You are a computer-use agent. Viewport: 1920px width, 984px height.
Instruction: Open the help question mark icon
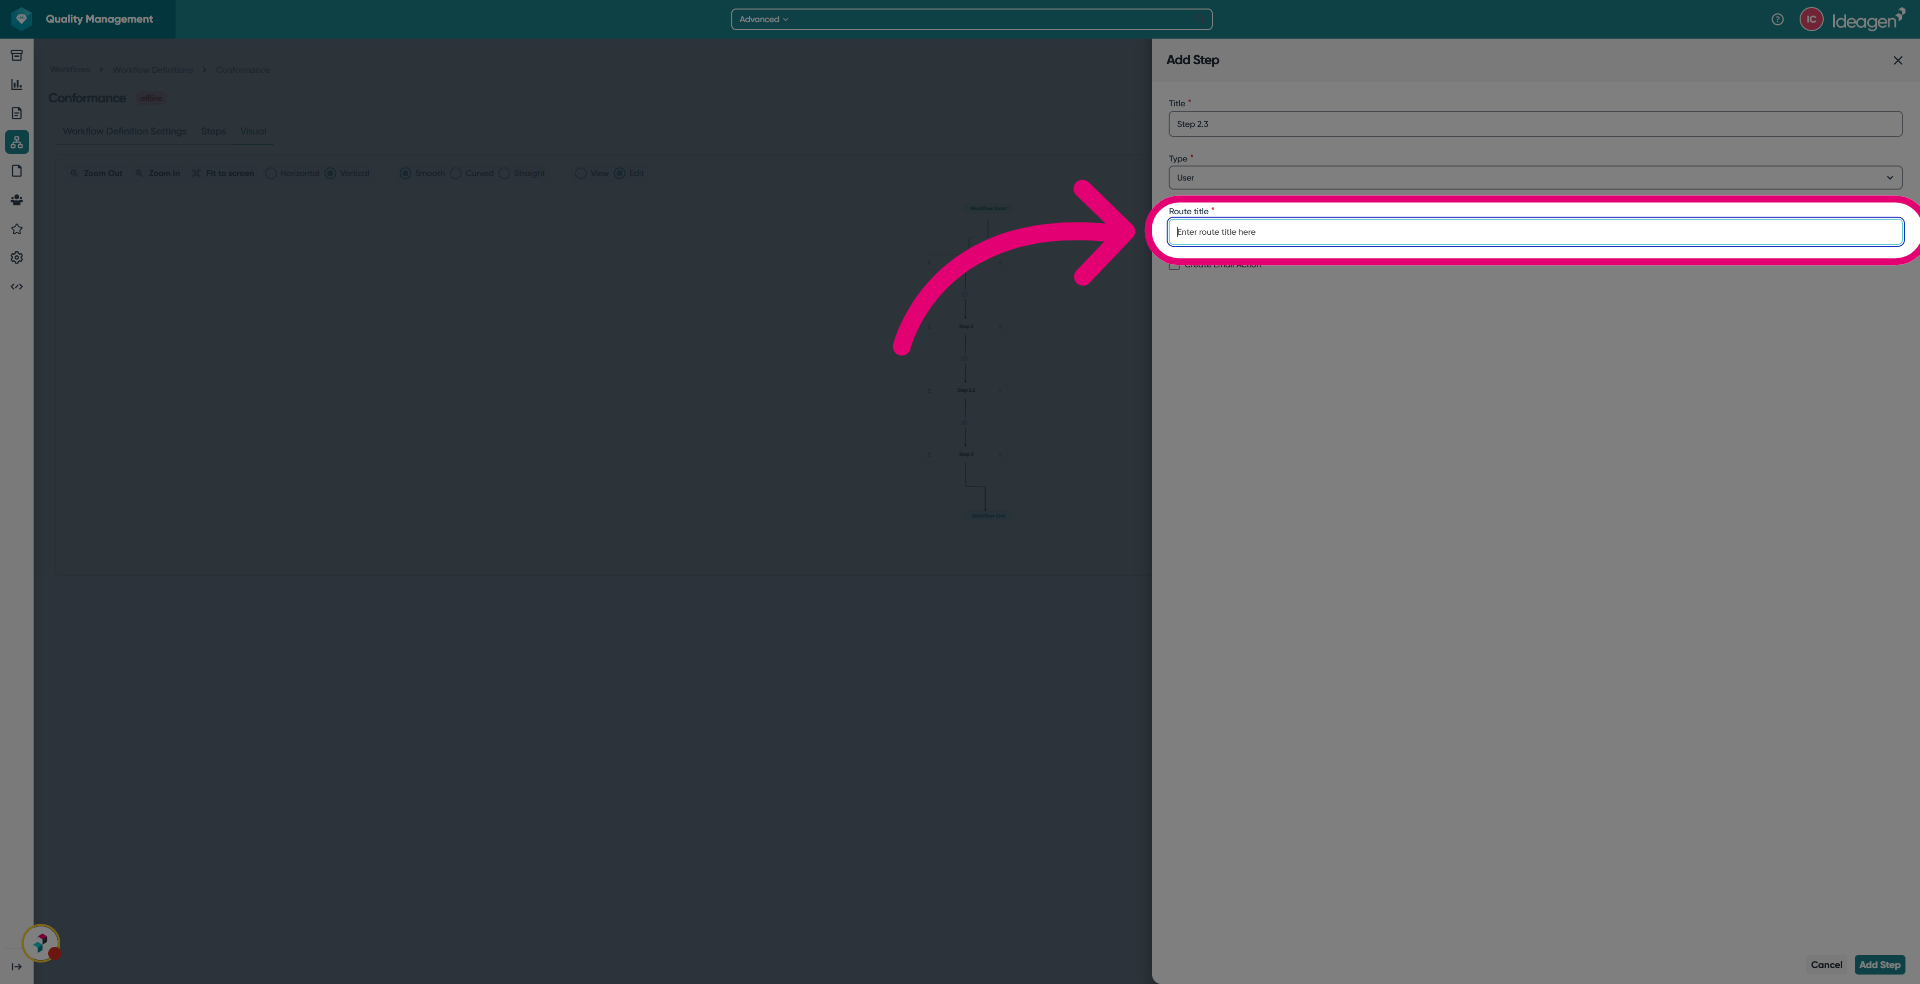pos(1777,19)
